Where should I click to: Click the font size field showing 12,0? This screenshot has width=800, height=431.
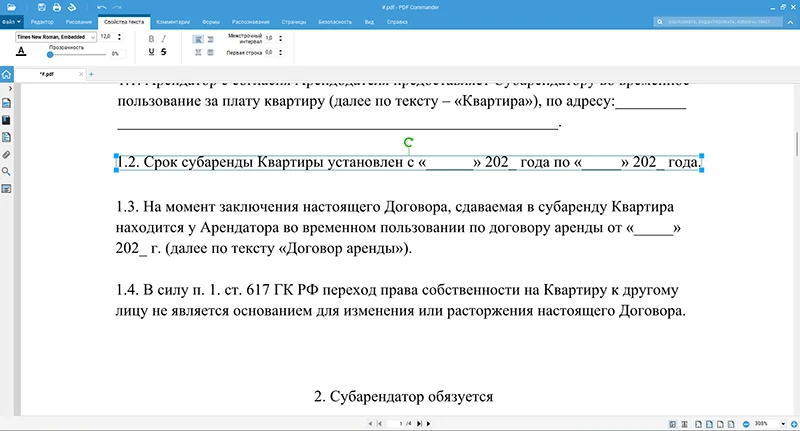click(107, 37)
